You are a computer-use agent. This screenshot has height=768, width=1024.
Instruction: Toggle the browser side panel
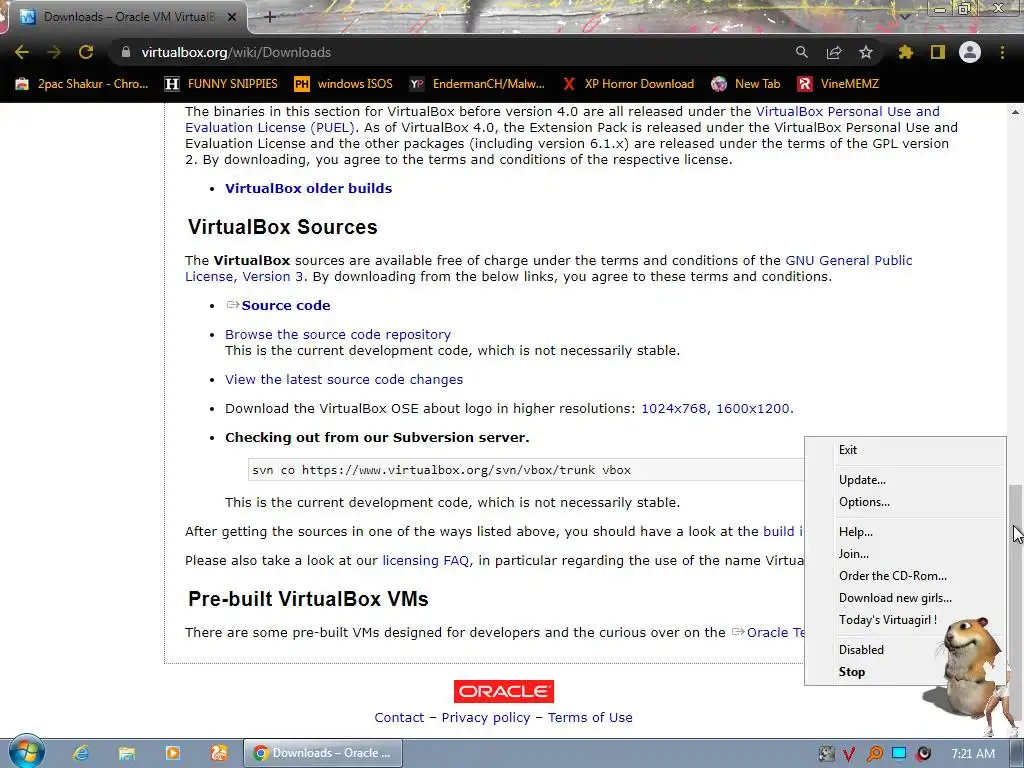pos(938,52)
